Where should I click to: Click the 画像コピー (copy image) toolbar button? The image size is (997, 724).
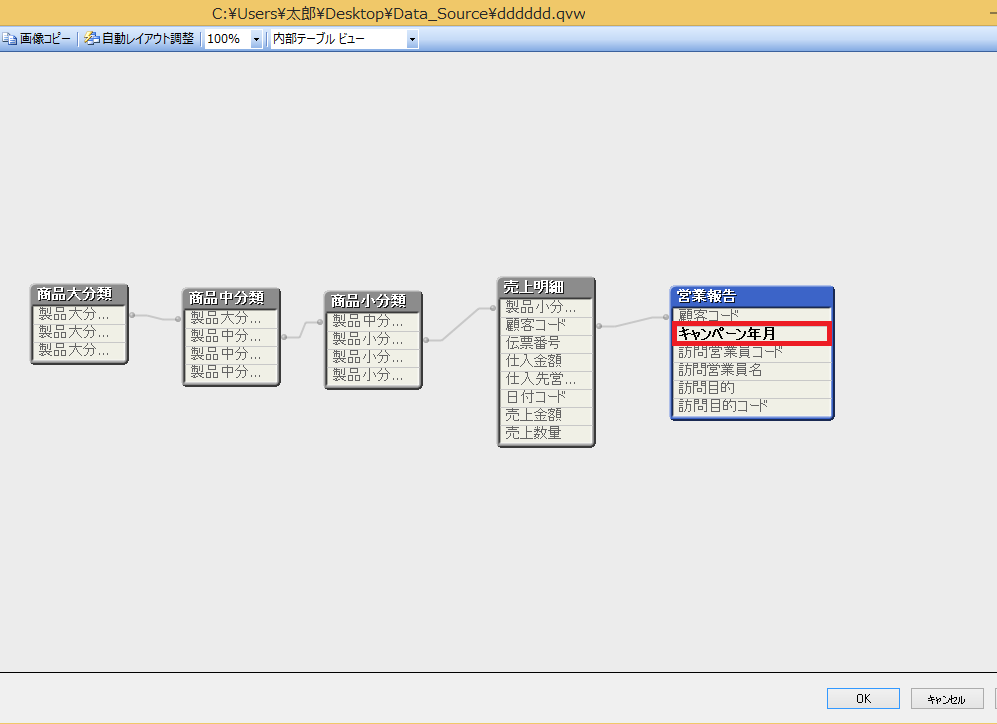36,39
